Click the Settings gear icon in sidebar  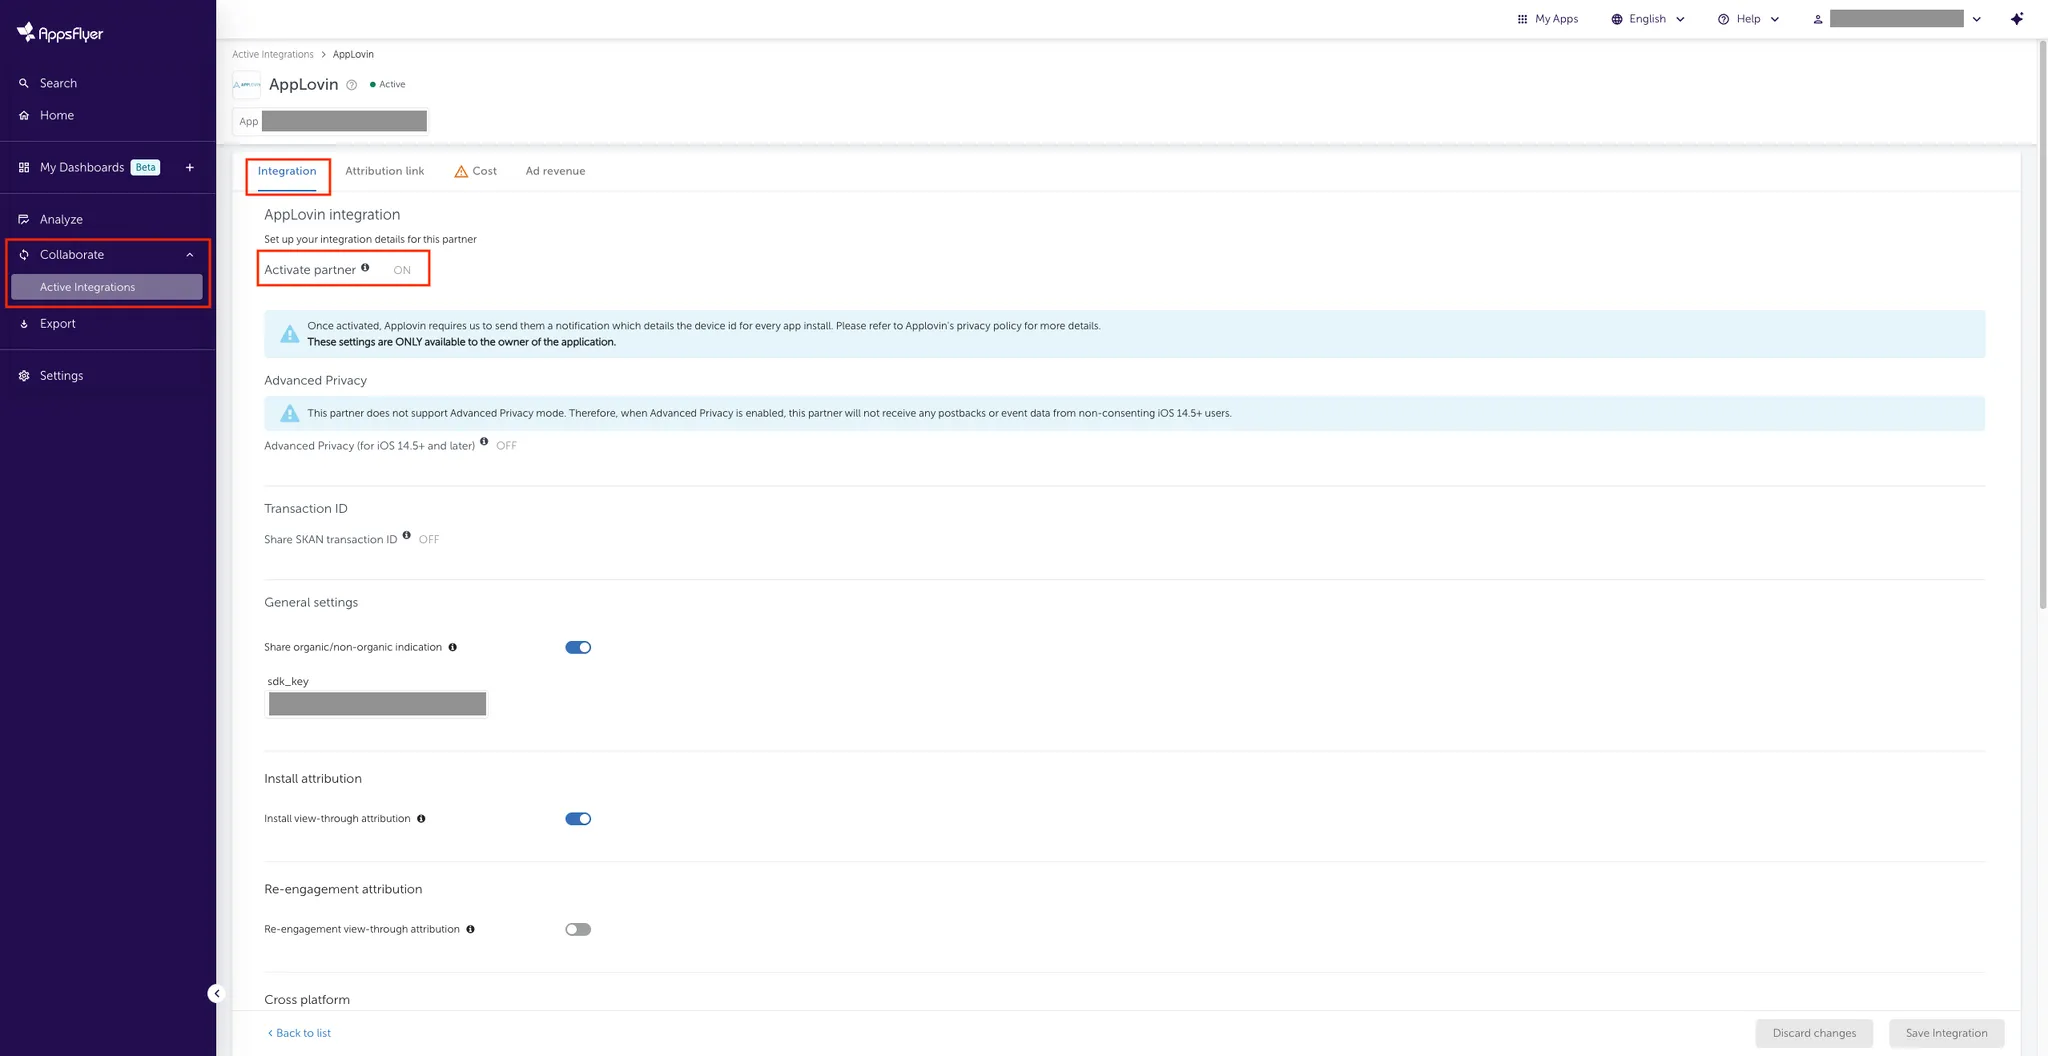[x=24, y=376]
